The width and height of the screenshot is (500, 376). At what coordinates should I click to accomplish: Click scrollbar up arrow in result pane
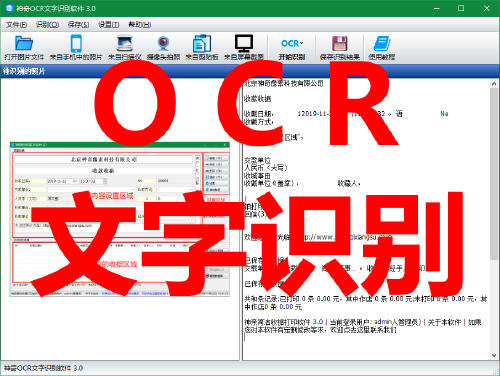[x=494, y=84]
